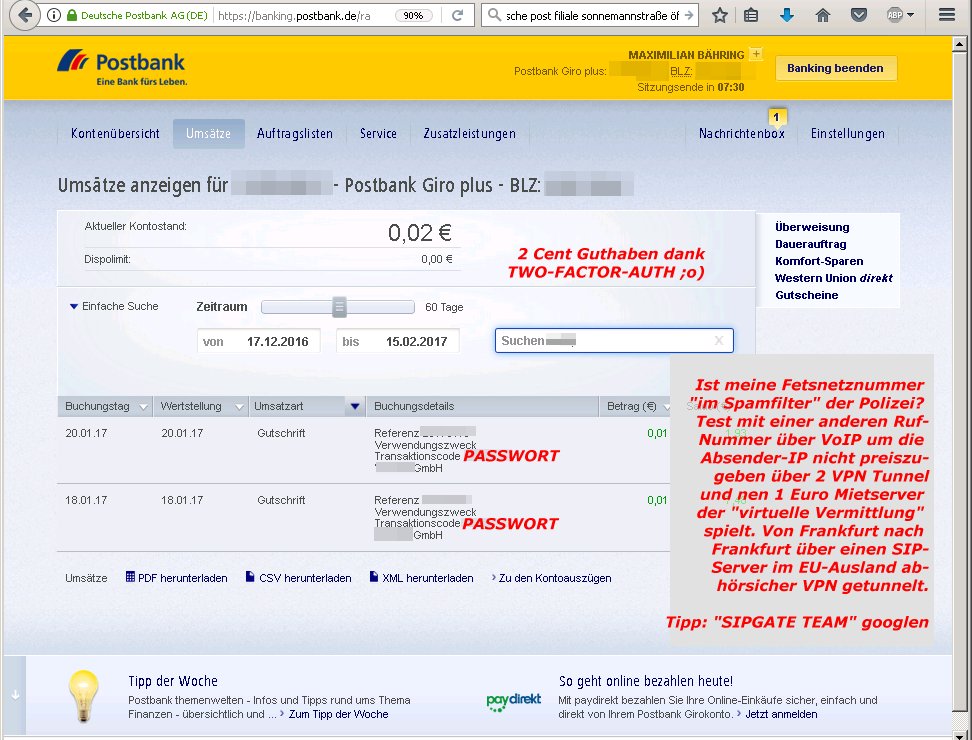Open the Einstellungen tab

point(847,133)
